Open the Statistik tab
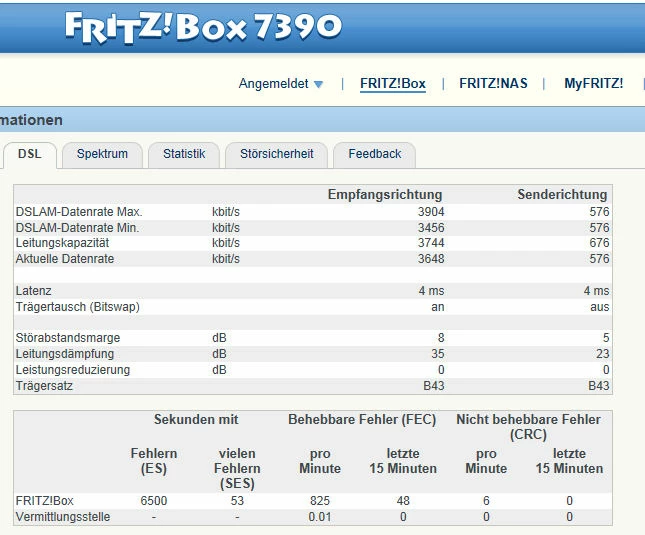The height and width of the screenshot is (535, 645). [x=184, y=154]
